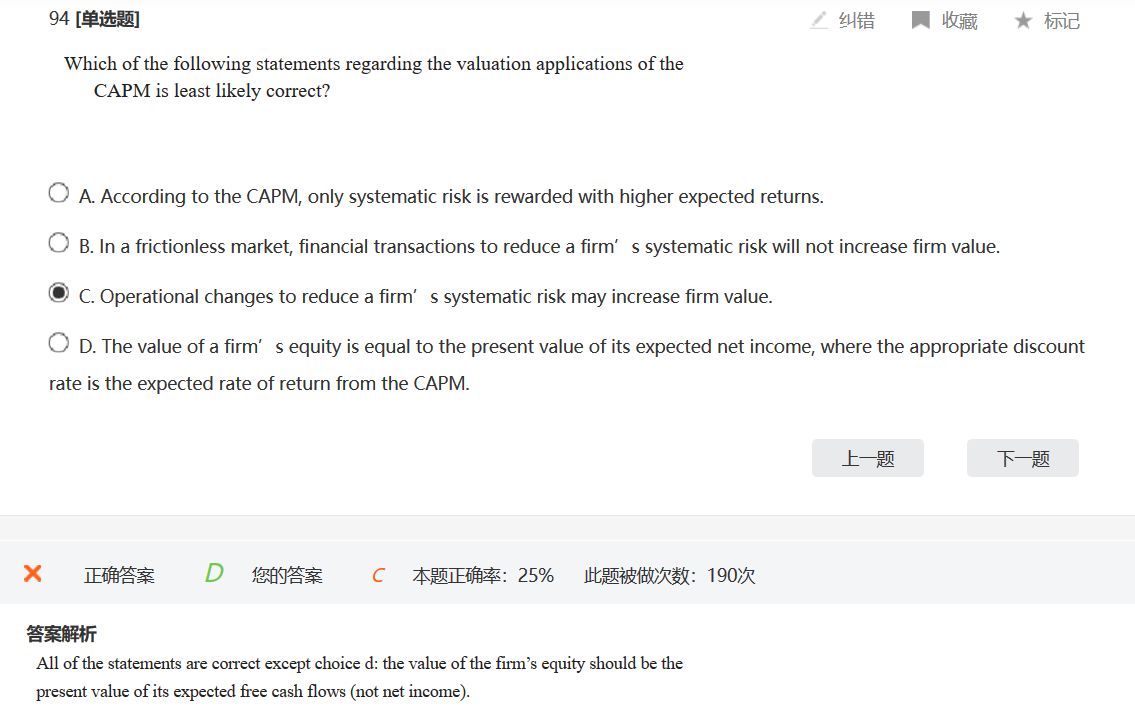
Task: Click the orange X wrong-answer icon
Action: [33, 574]
